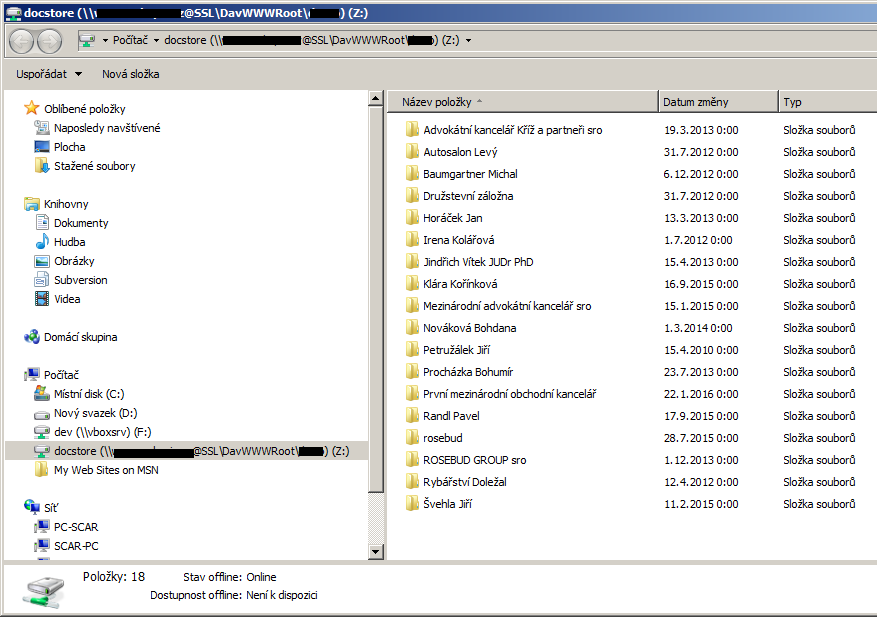Click the Videa library film icon
The height and width of the screenshot is (617, 877).
[42, 299]
